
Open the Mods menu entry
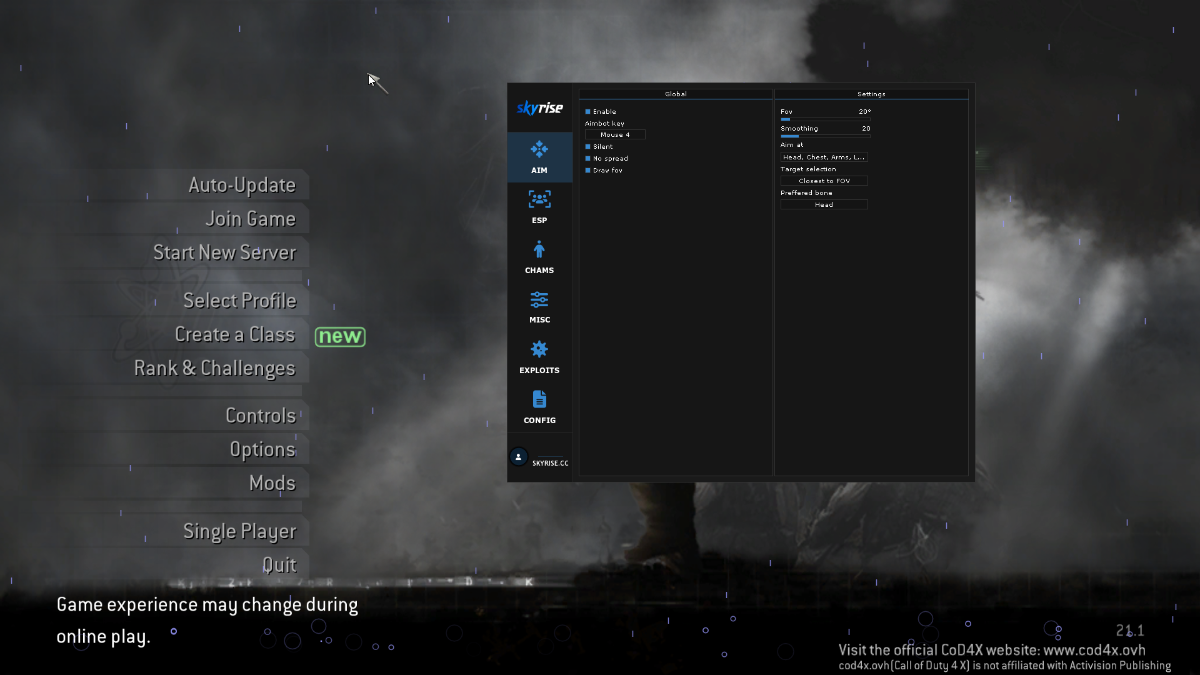273,484
